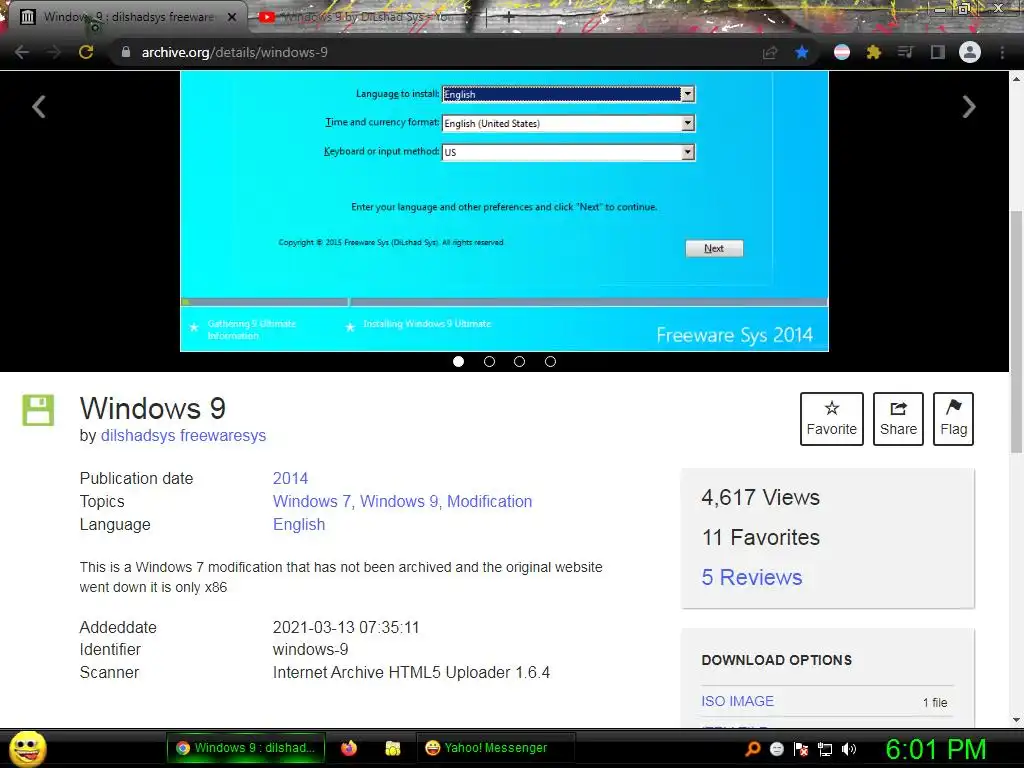Switch to the YouTube Windows 9 tab
Viewport: 1024px width, 768px height.
(366, 17)
